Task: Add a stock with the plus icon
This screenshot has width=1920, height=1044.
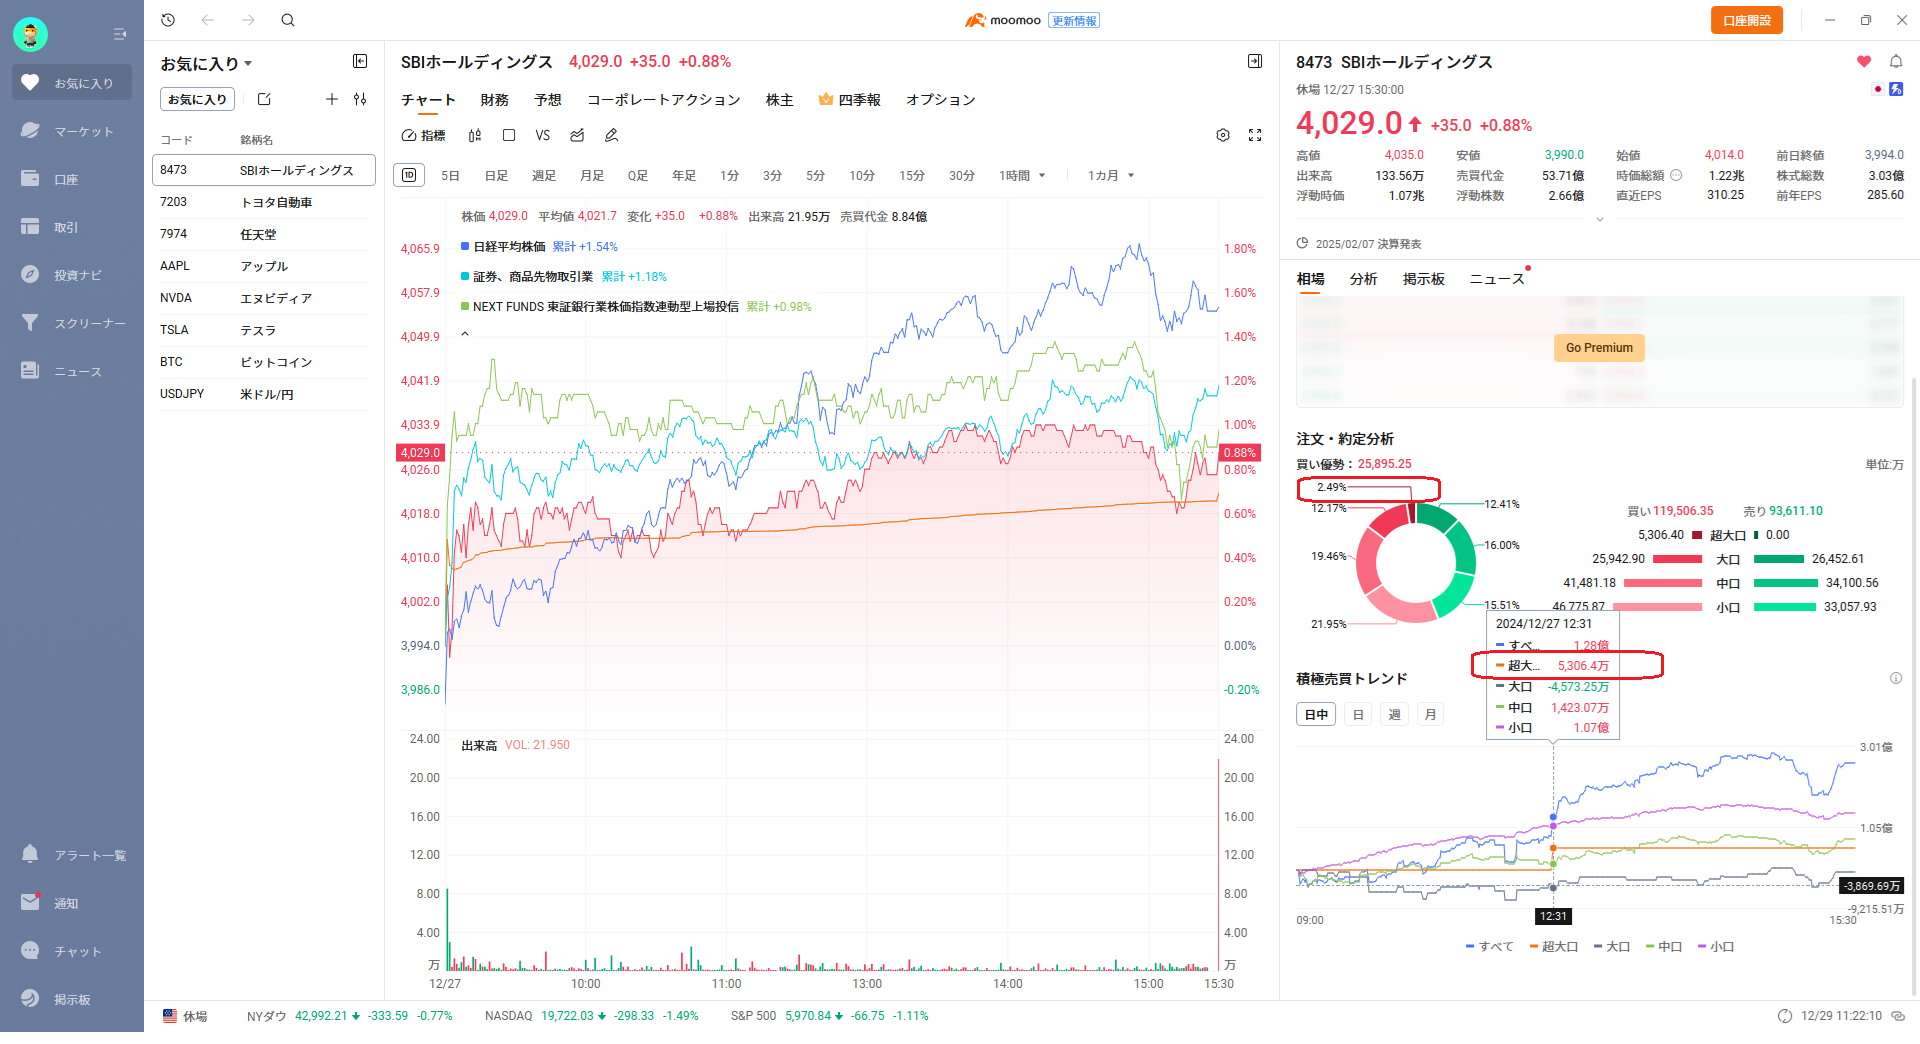Action: 332,99
